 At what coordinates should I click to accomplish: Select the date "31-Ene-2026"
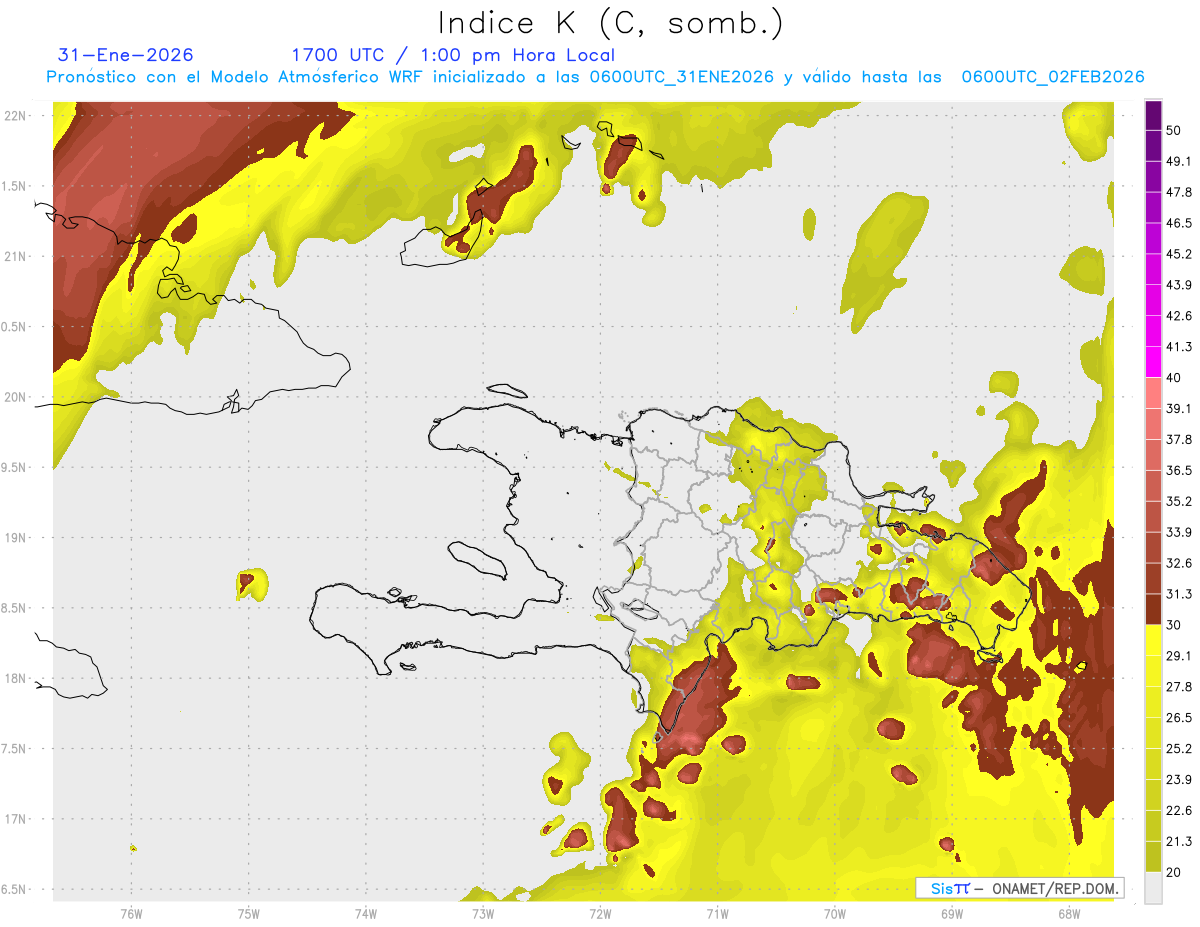click(126, 55)
